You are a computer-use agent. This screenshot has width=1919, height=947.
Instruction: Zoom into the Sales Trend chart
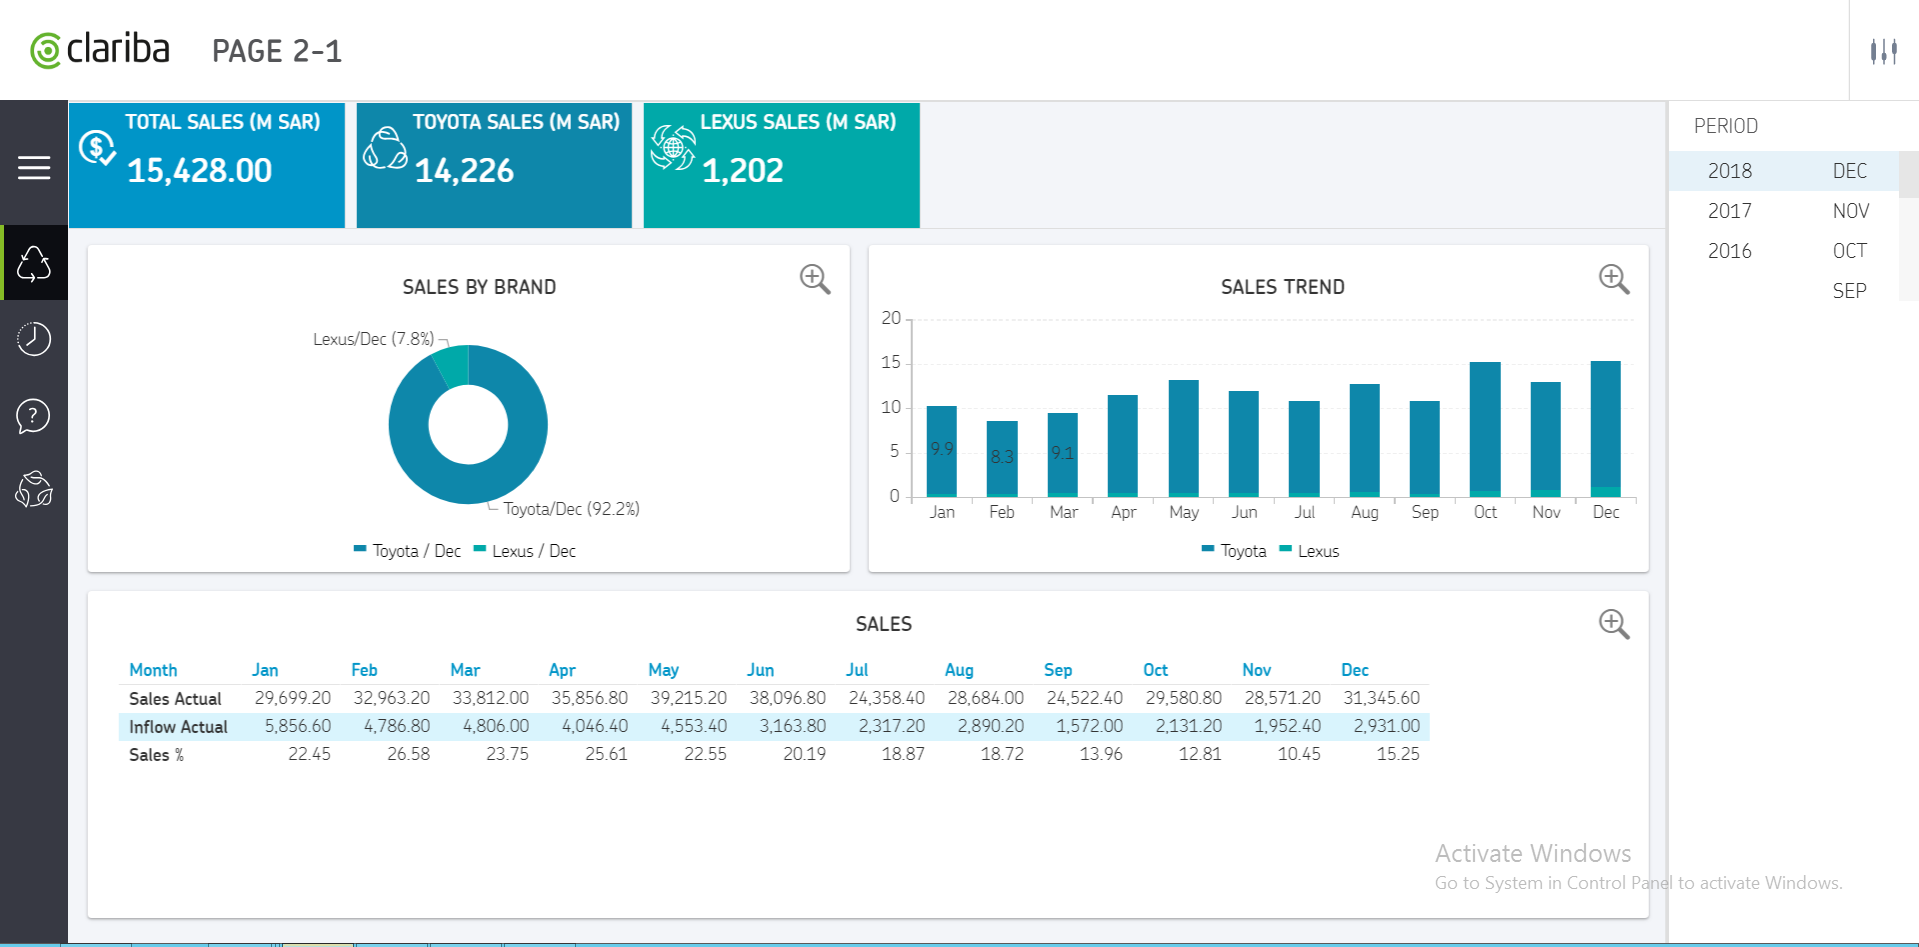coord(1614,279)
